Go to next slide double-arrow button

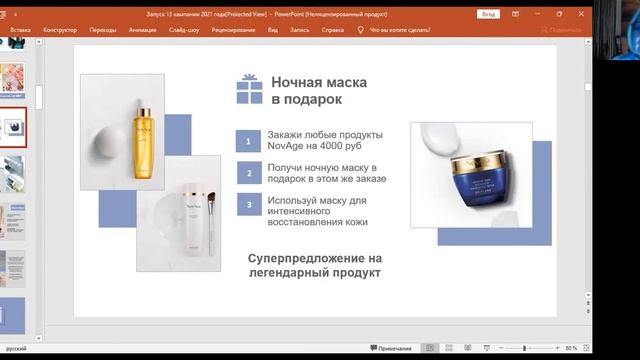[x=588, y=311]
